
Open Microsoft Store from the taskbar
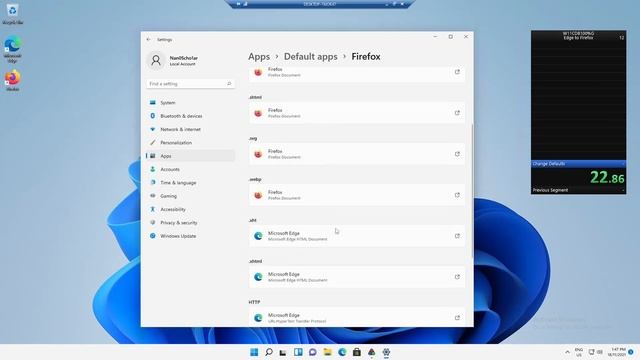[357, 352]
